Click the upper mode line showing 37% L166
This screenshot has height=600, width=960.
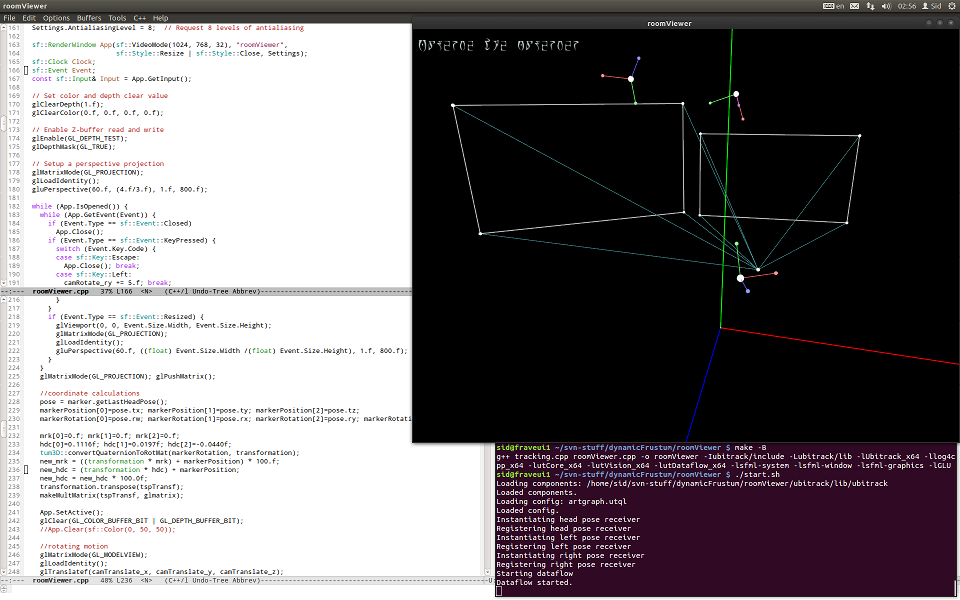206,291
